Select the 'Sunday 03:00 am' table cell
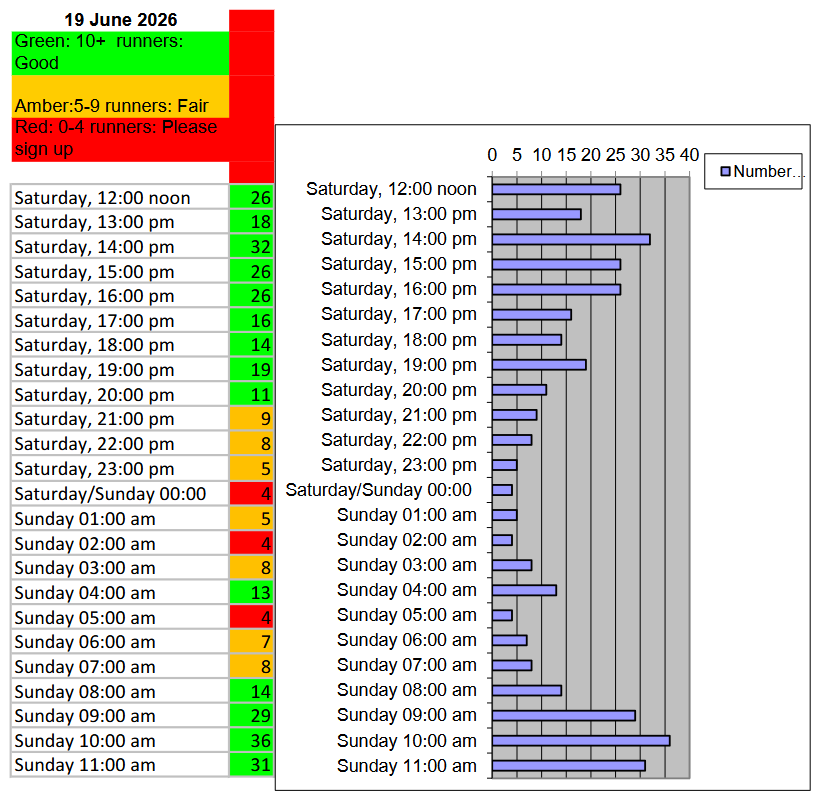The image size is (815, 796). click(x=120, y=568)
